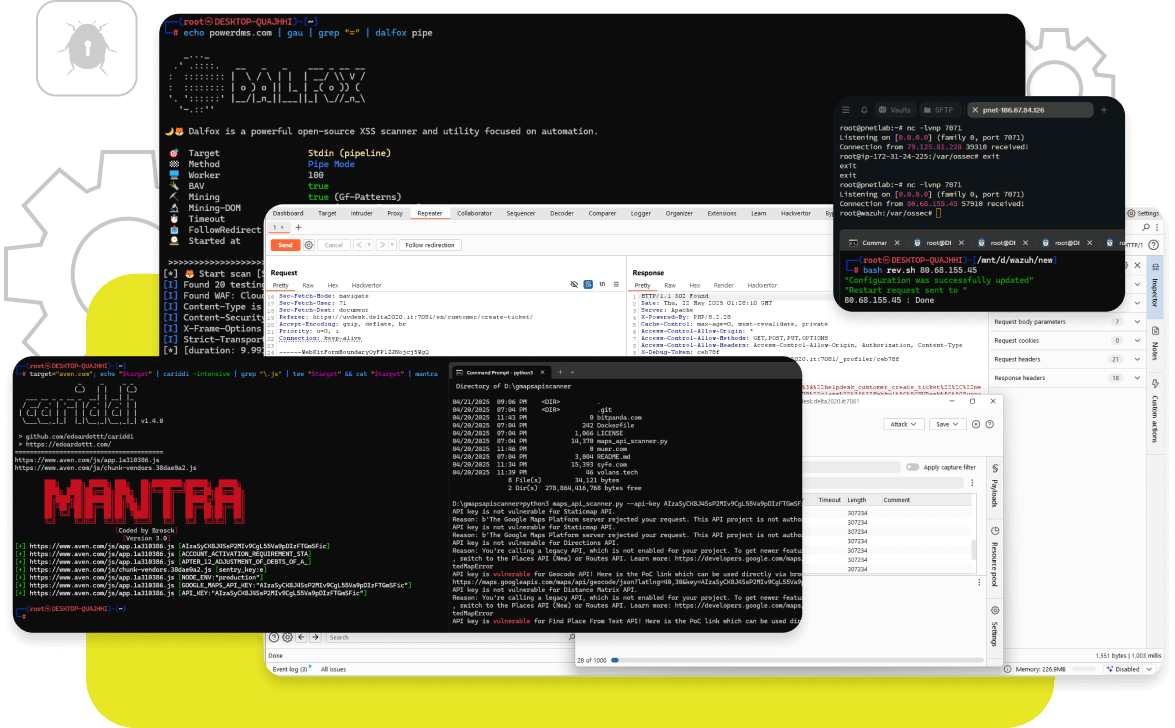Click the Repeater settings gear icon
The width and height of the screenshot is (1175, 728).
pyautogui.click(x=309, y=245)
